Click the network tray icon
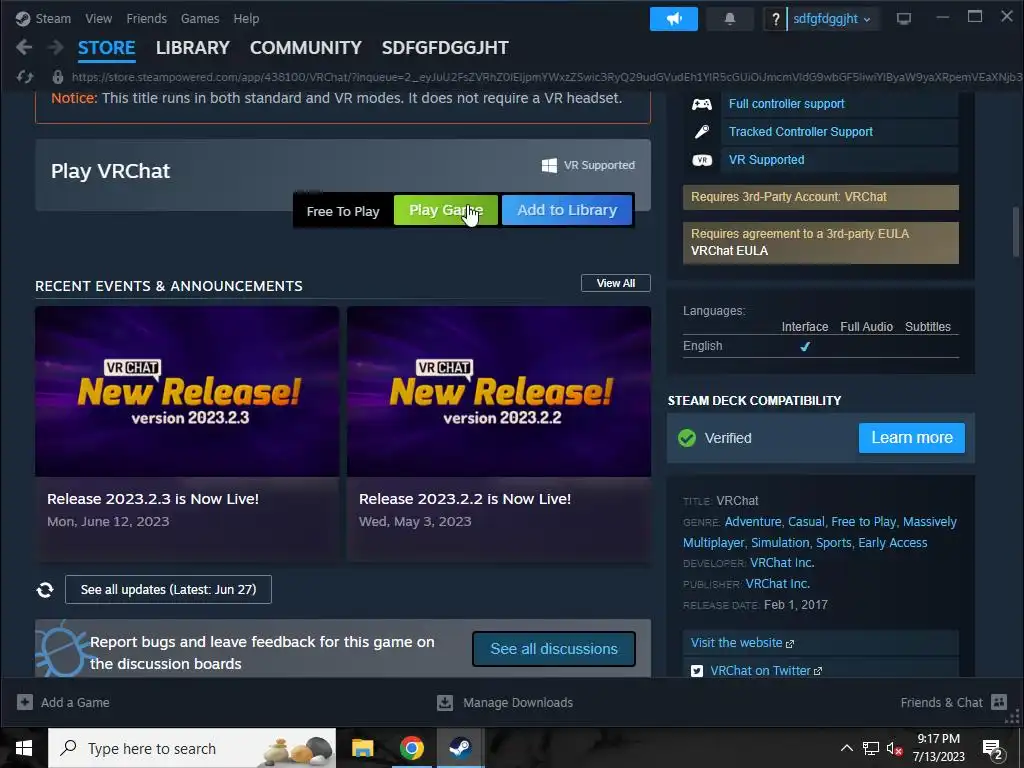1024x768 pixels. 871,748
